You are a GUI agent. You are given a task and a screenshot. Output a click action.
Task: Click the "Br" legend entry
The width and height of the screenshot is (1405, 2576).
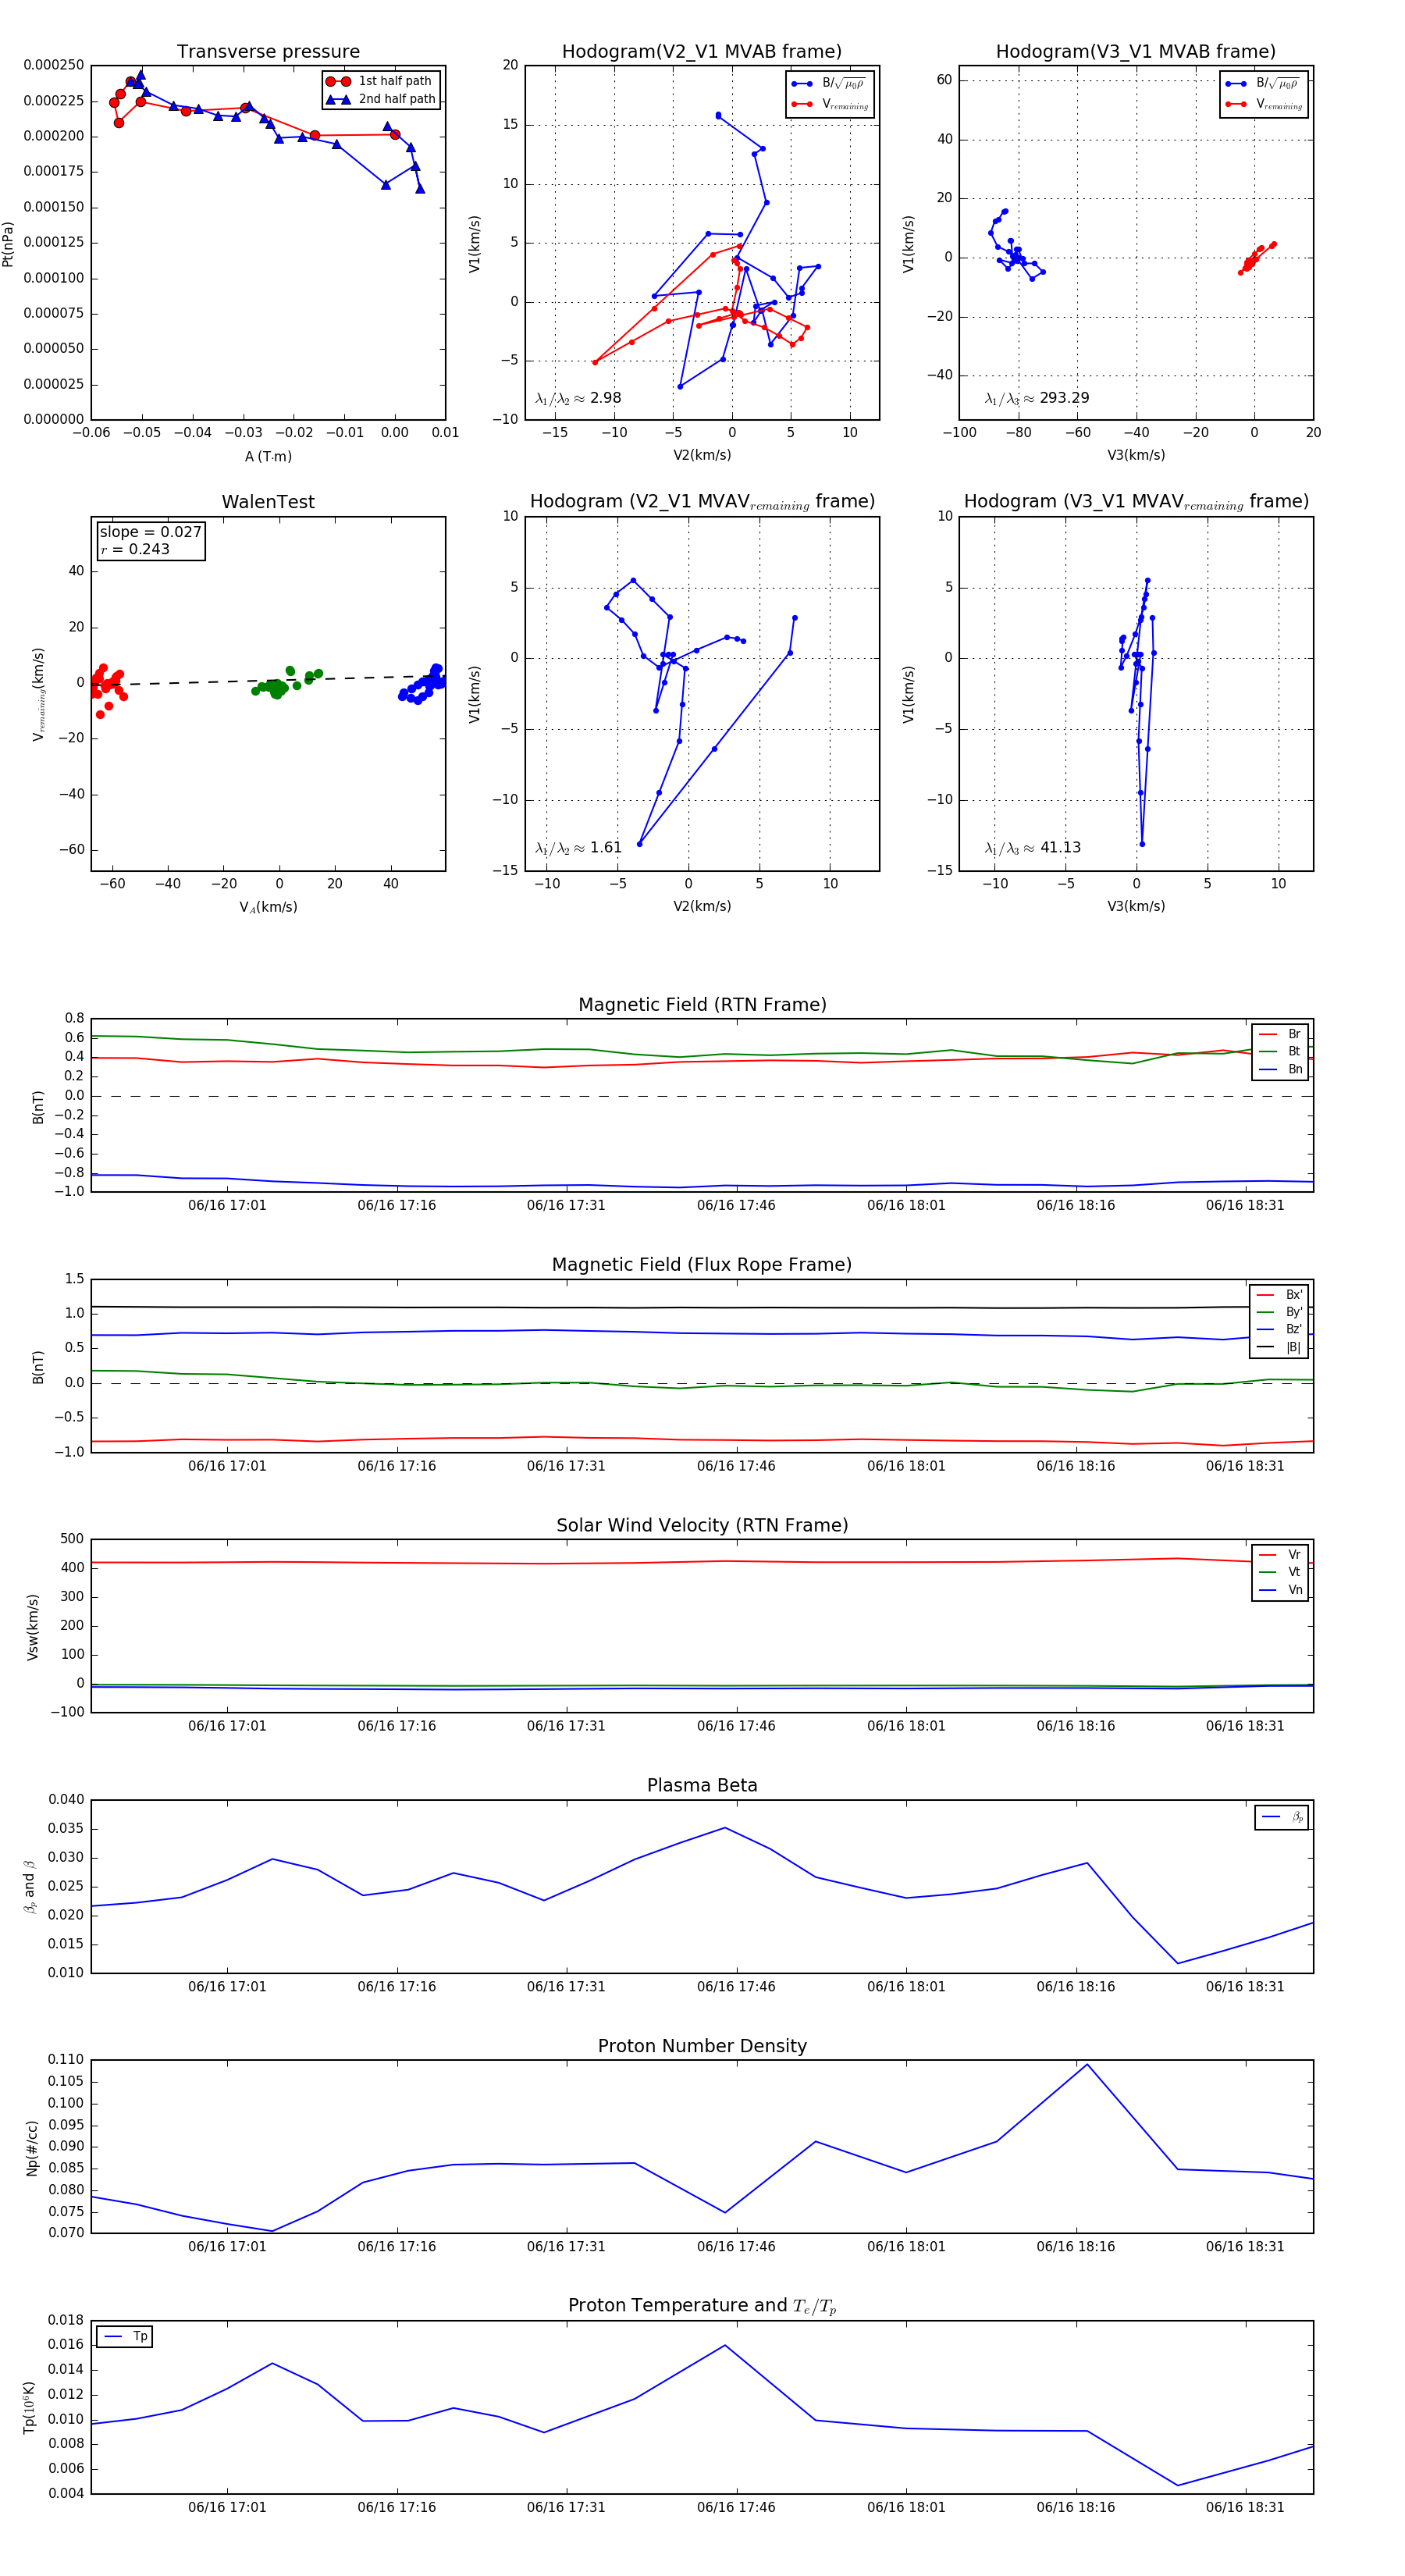[1281, 1034]
